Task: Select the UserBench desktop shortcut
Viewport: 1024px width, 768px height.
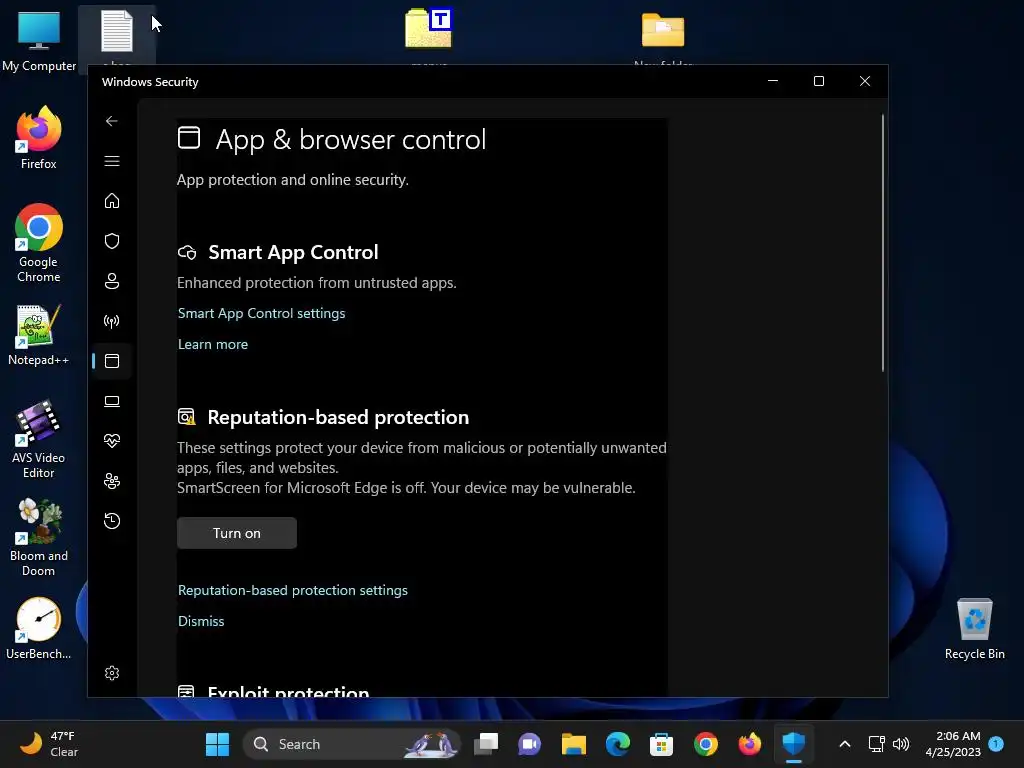Action: click(x=39, y=628)
